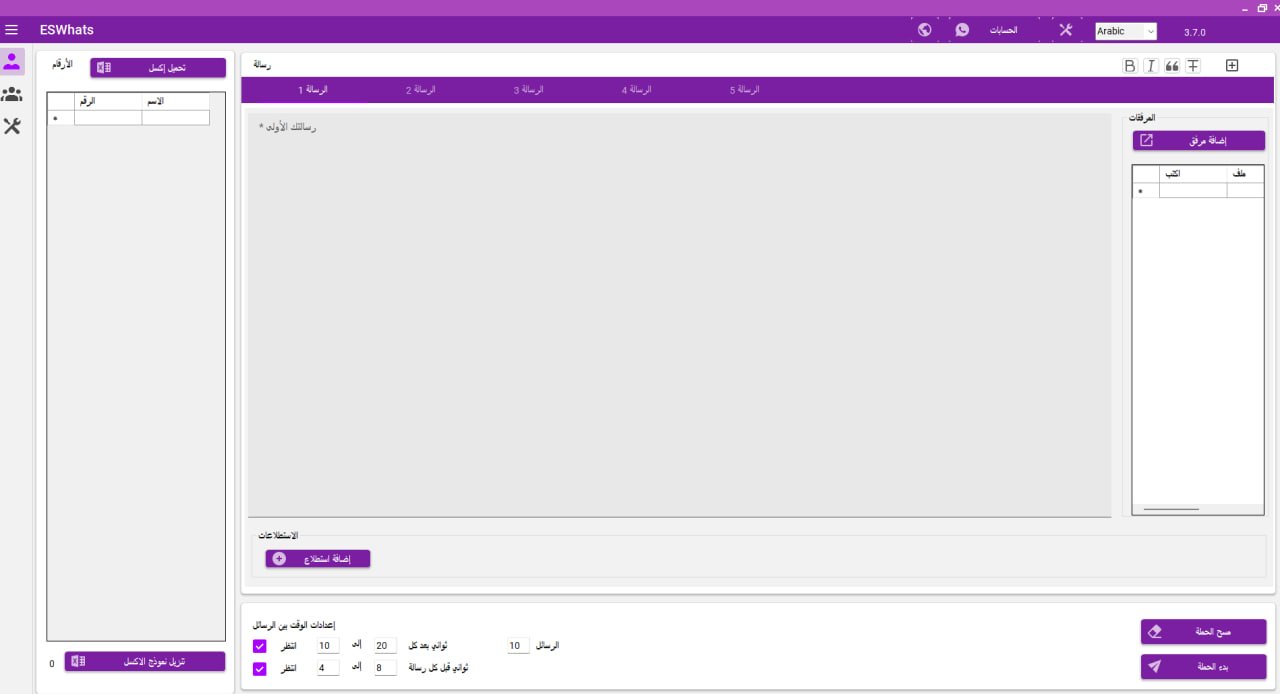Apply bold formatting to the message
The height and width of the screenshot is (694, 1280).
(x=1129, y=65)
